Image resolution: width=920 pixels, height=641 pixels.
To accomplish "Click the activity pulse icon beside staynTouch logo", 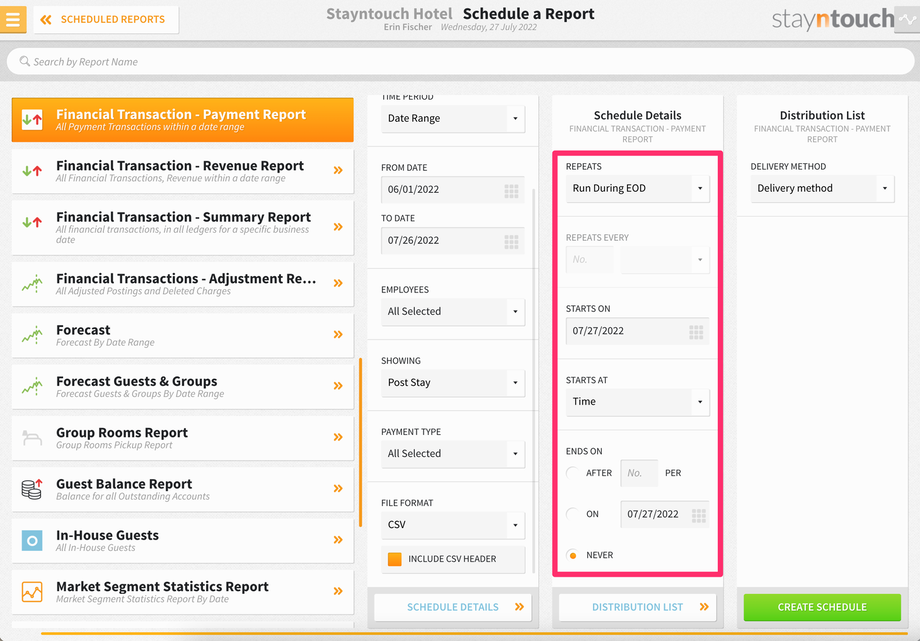I will [907, 19].
